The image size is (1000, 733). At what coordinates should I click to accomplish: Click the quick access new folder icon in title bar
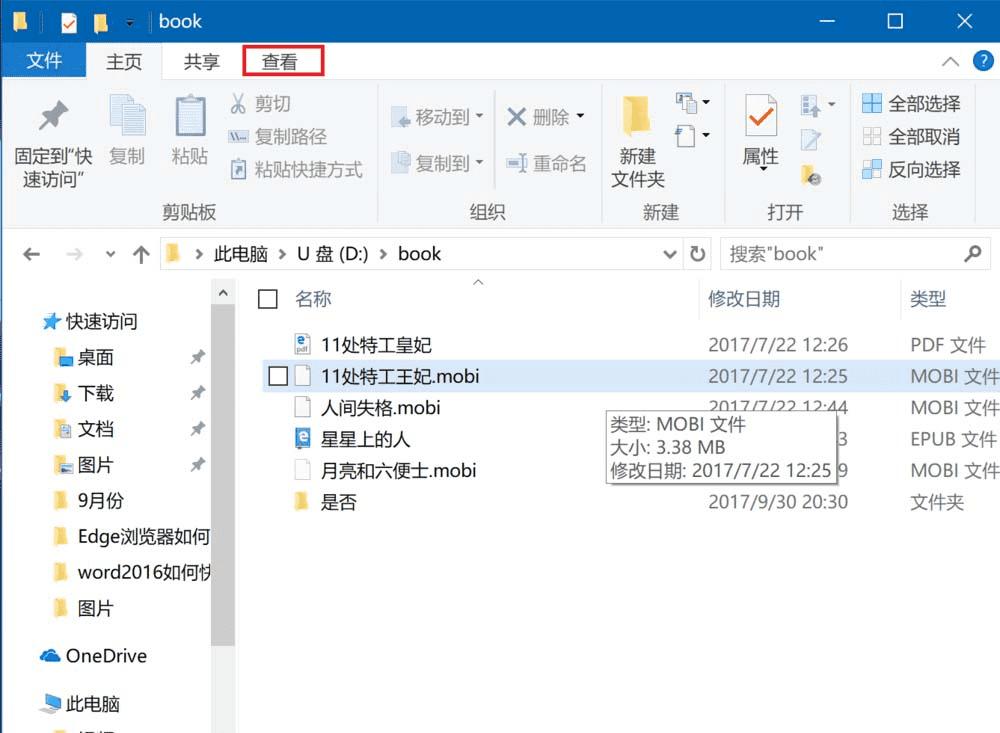101,23
